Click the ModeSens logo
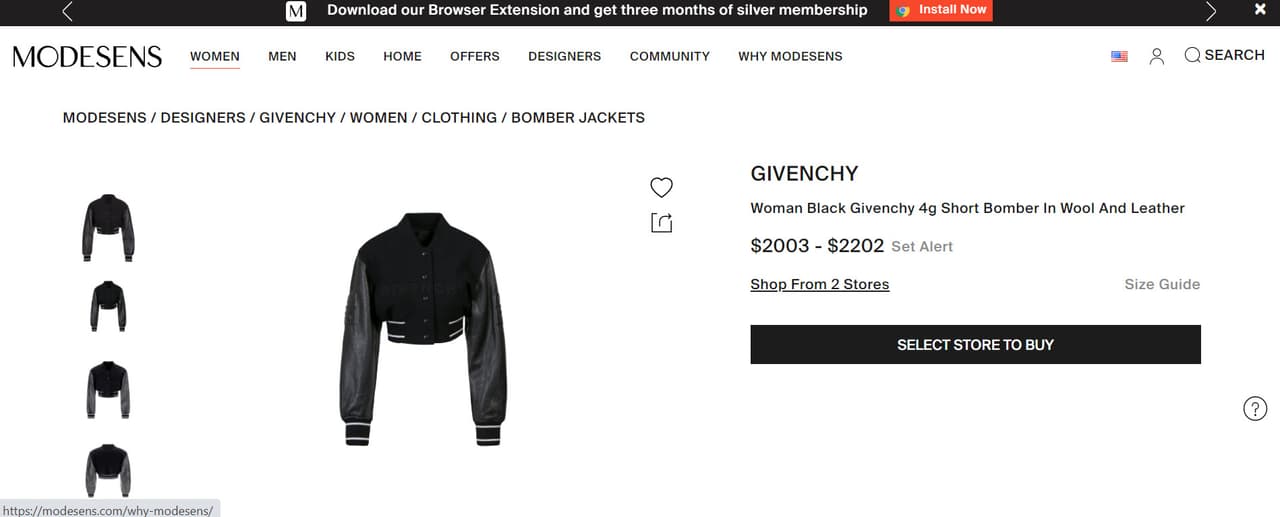Viewport: 1280px width, 517px height. [87, 56]
